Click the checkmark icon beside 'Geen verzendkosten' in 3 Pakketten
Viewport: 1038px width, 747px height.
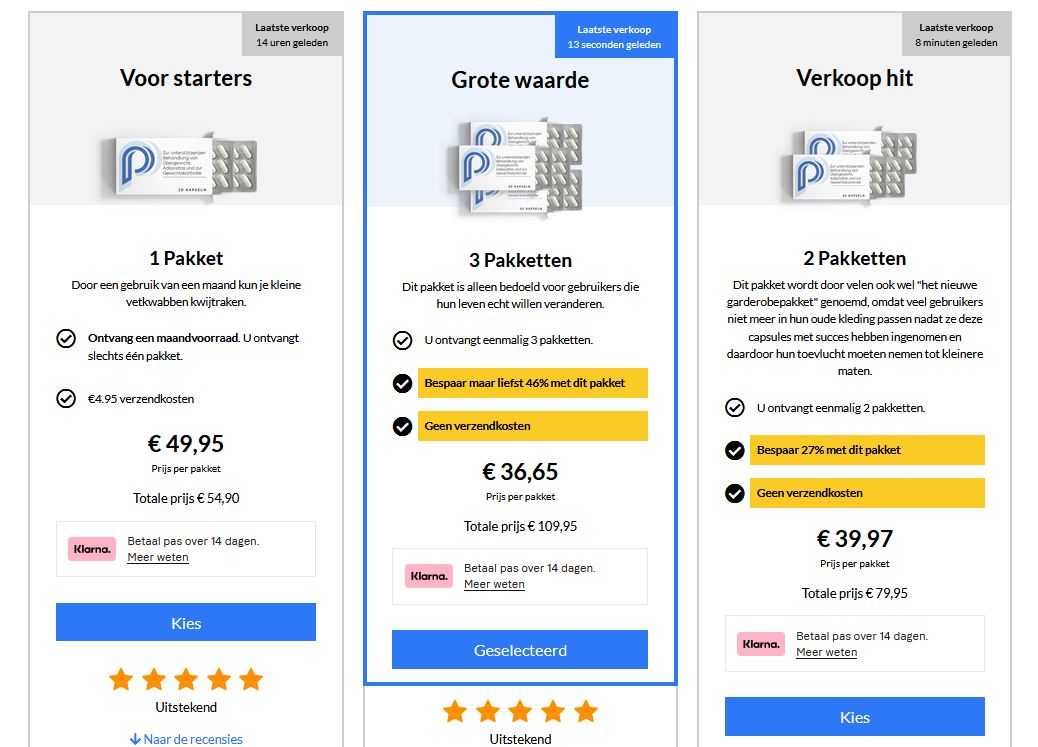point(402,426)
